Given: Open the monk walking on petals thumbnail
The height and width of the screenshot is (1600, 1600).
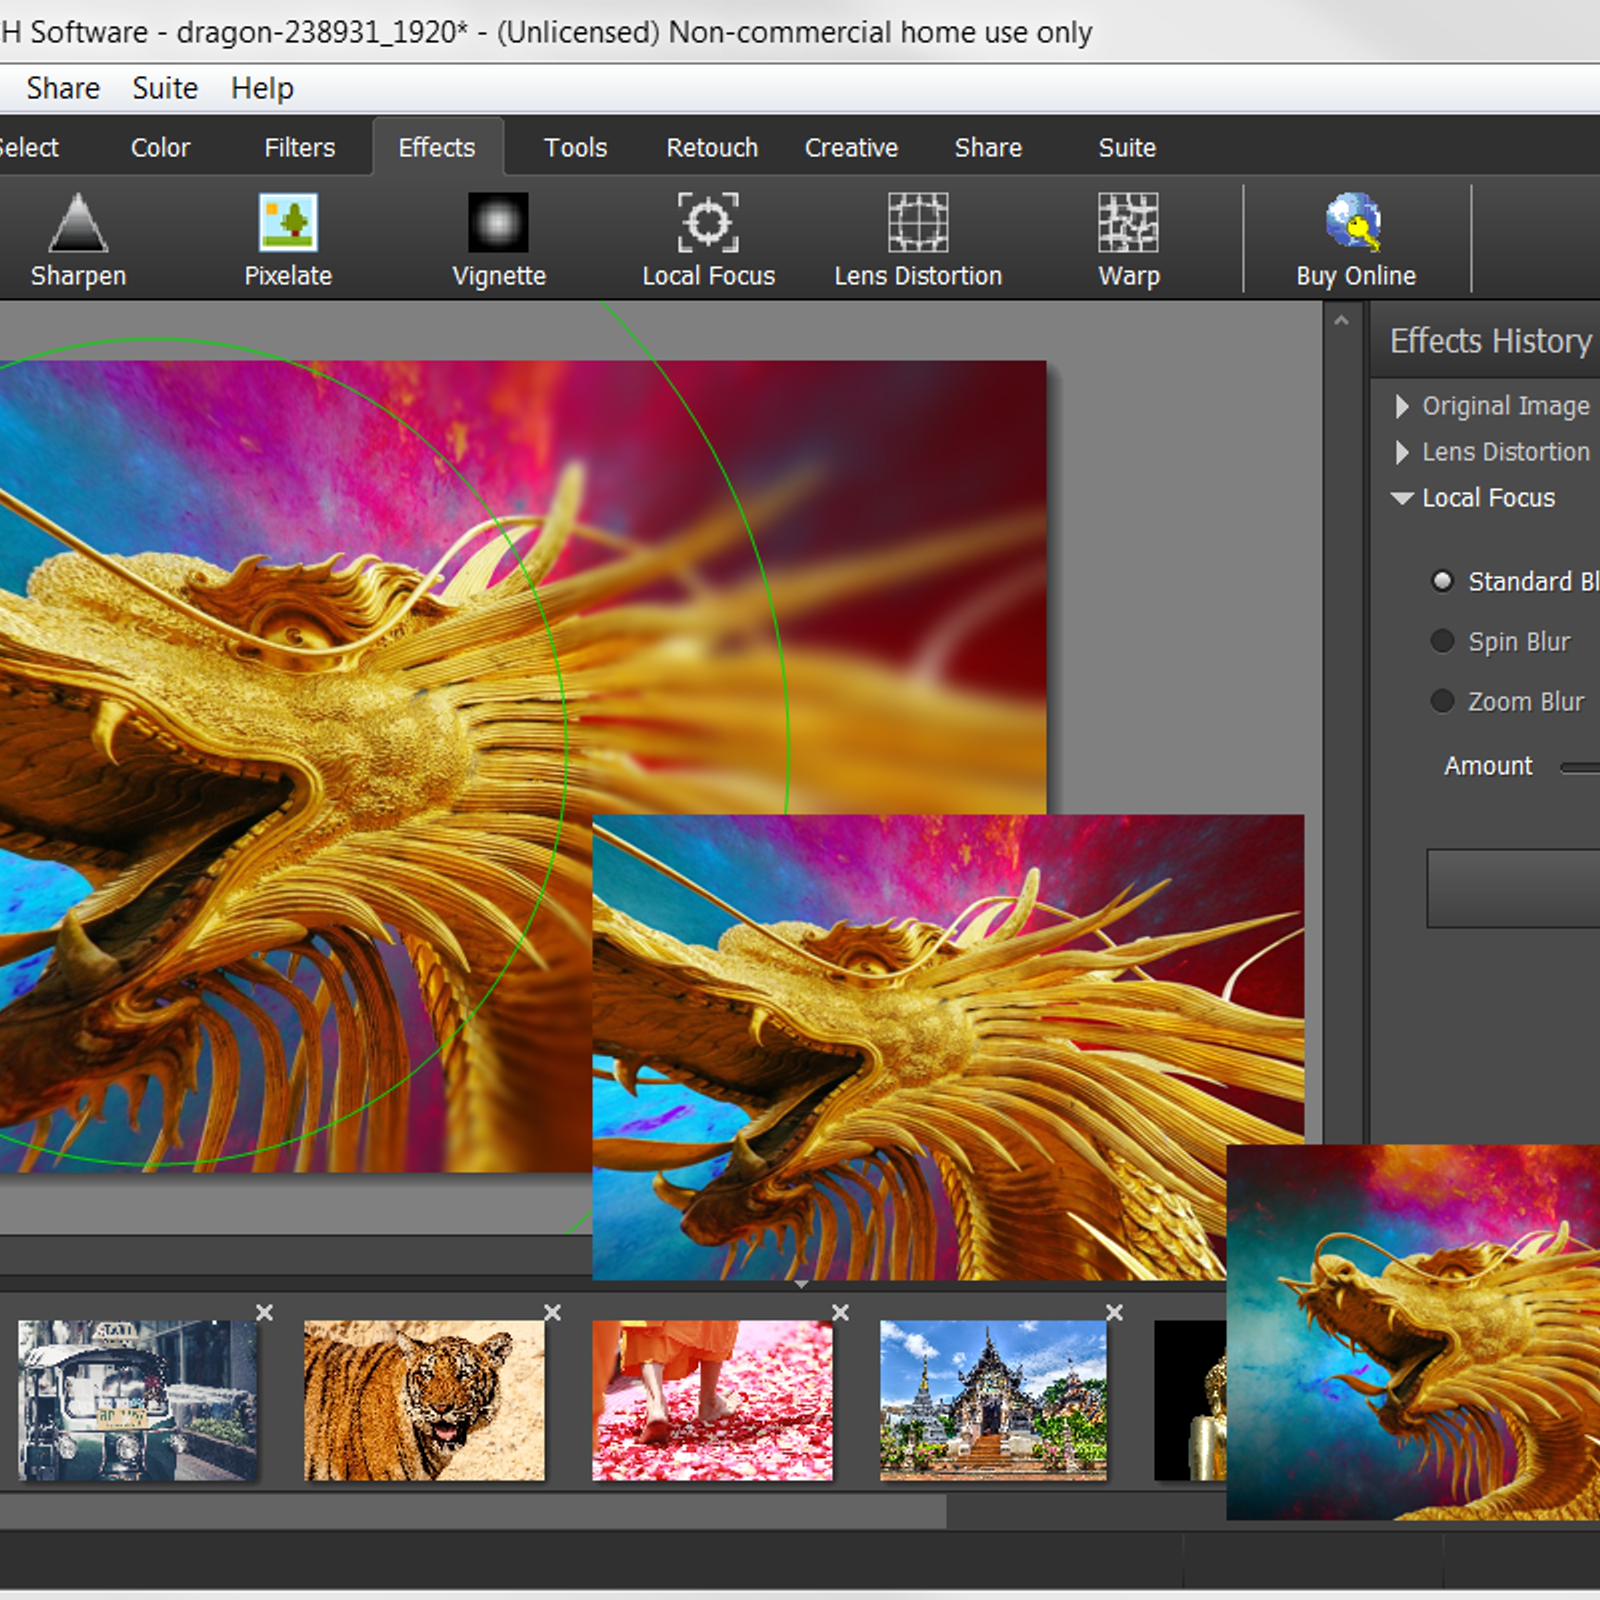Looking at the screenshot, I should tap(712, 1400).
